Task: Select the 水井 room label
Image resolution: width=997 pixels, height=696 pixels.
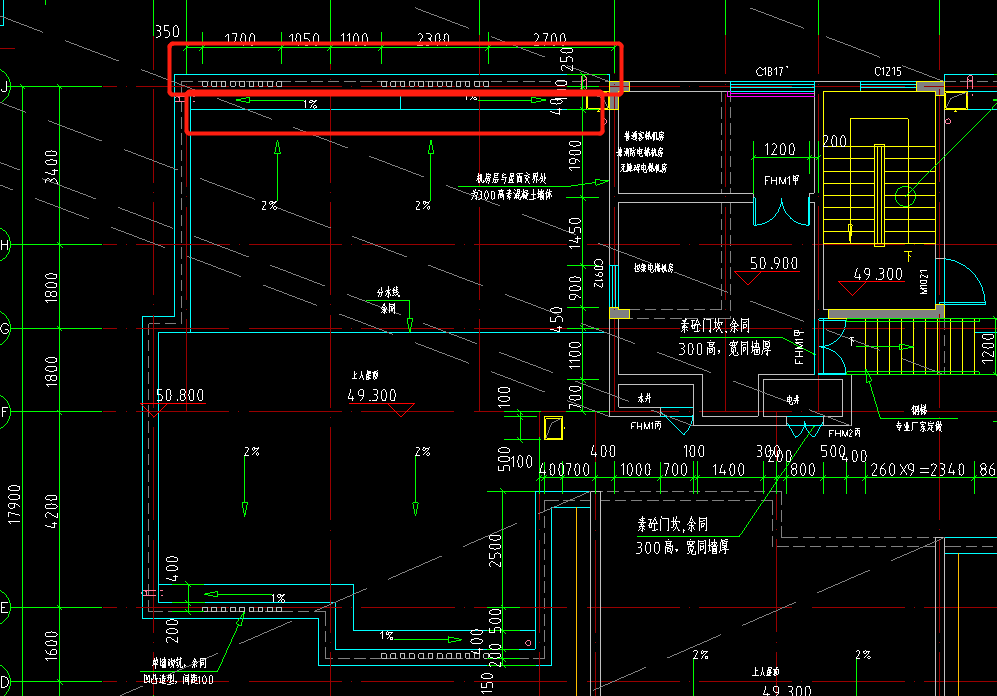Action: point(644,398)
